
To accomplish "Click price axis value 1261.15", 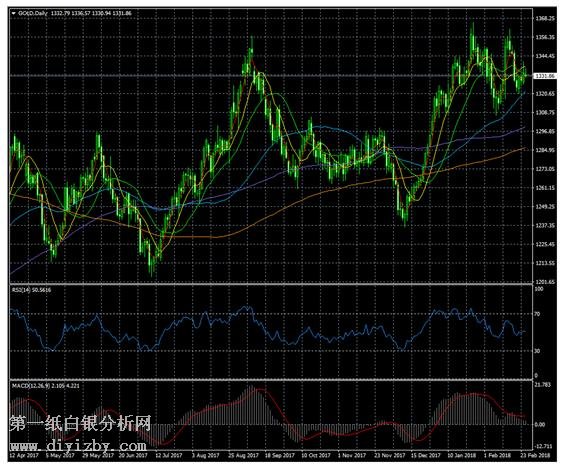I will pos(545,188).
